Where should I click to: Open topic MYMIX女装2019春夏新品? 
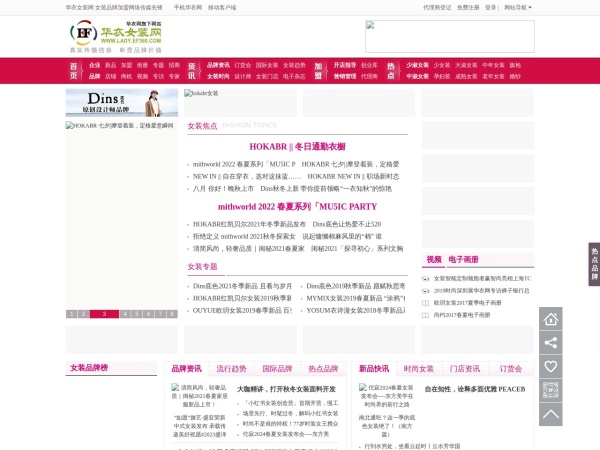point(356,298)
